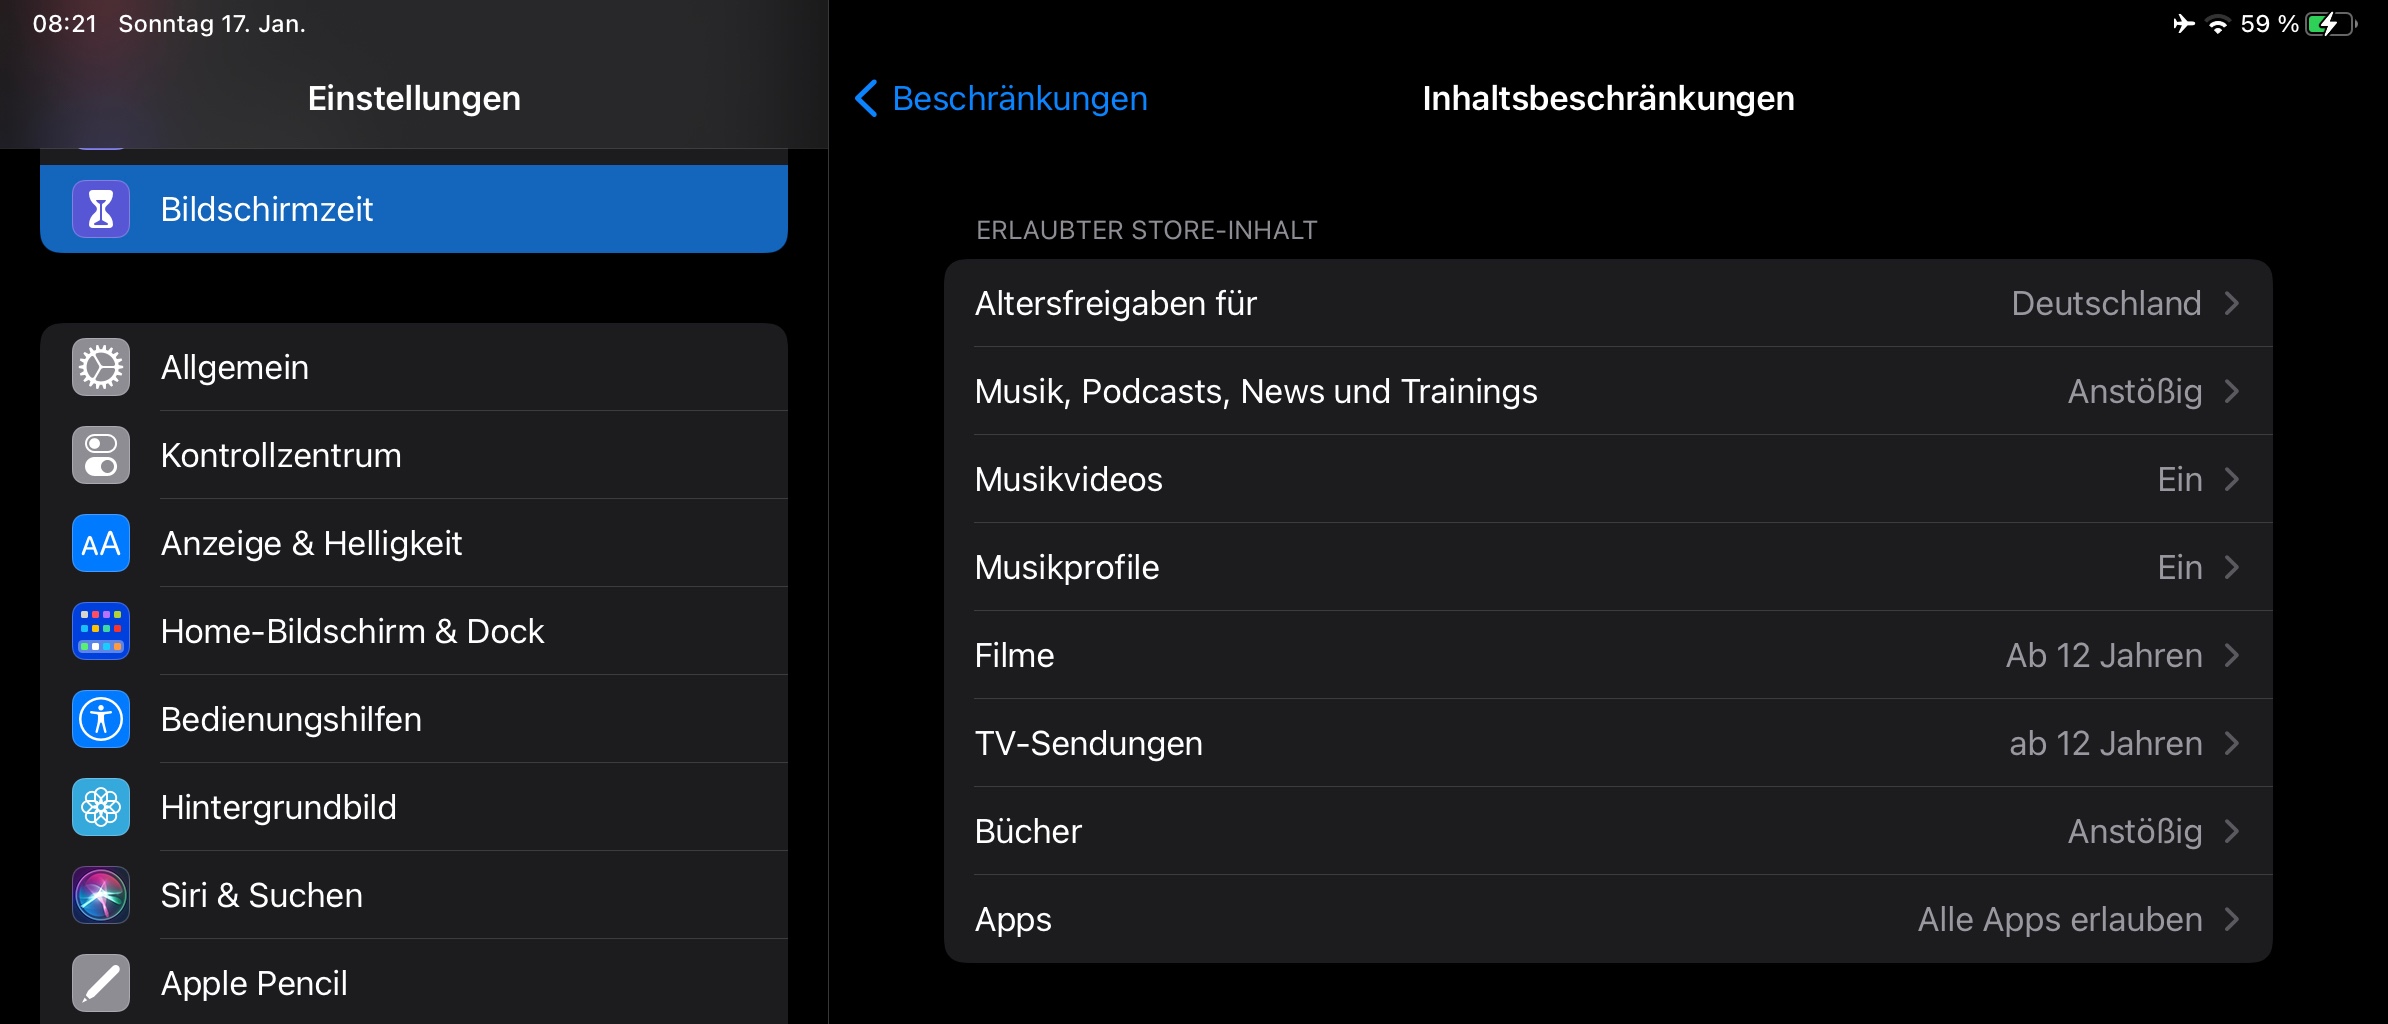The height and width of the screenshot is (1024, 2388).
Task: Open Musikvideos setting row
Action: click(x=1607, y=479)
